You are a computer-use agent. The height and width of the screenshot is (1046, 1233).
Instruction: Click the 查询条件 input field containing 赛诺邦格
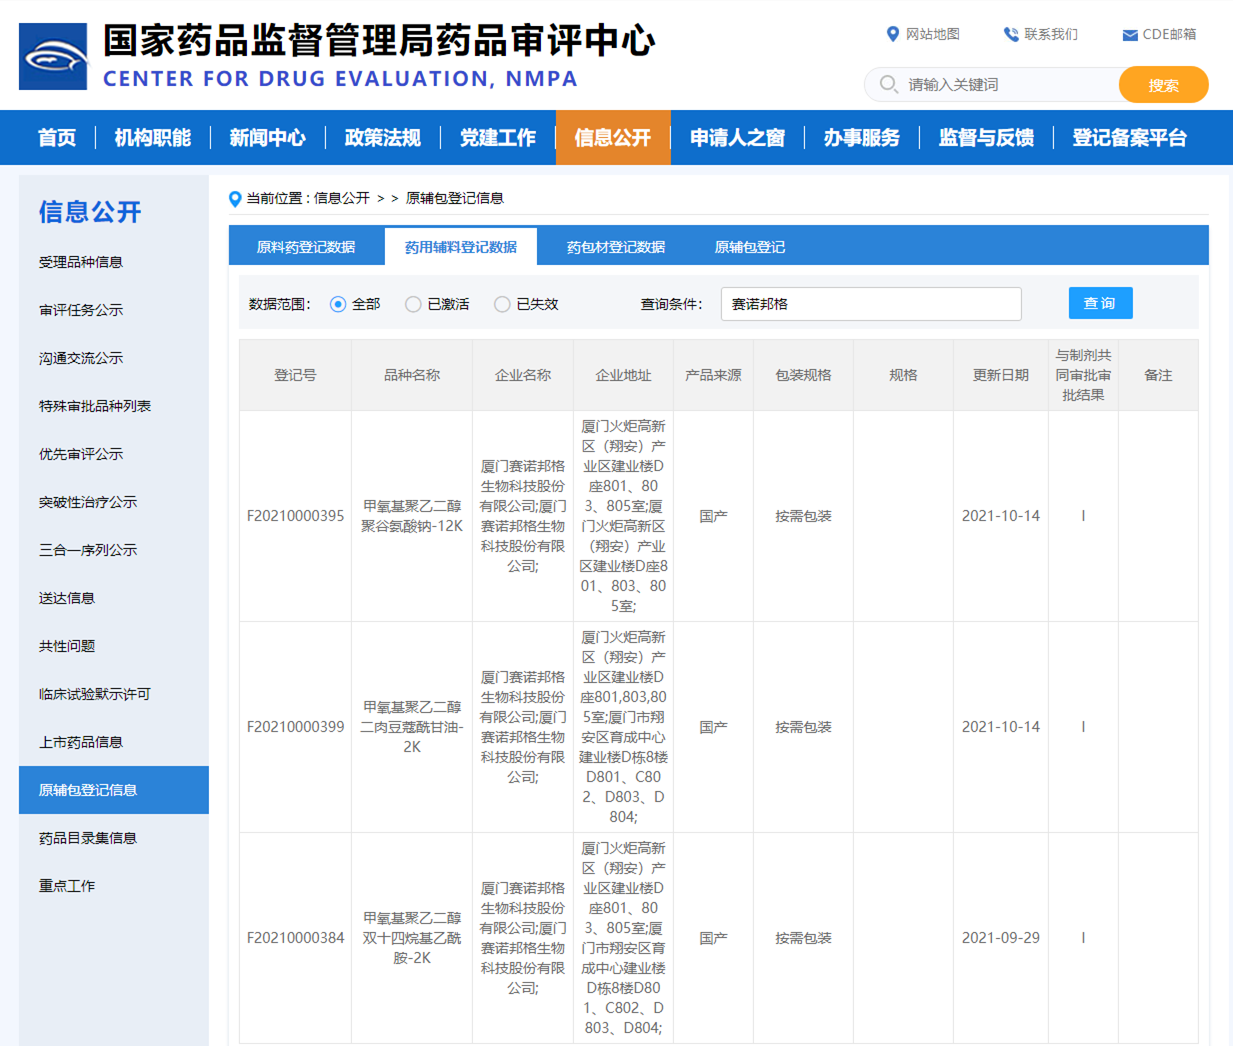coord(871,303)
